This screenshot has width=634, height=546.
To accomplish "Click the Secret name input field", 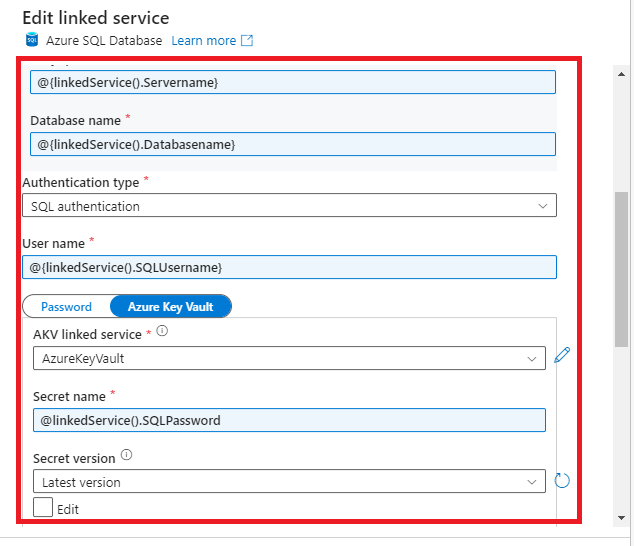I will (290, 420).
